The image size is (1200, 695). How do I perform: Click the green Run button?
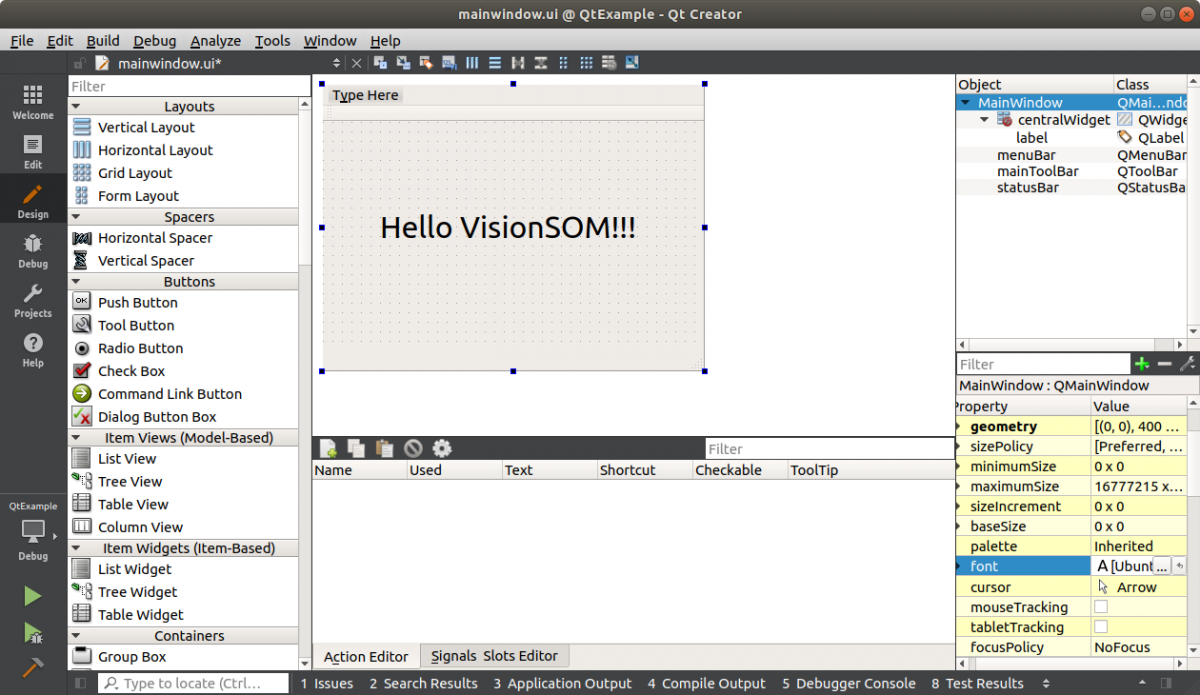point(33,596)
